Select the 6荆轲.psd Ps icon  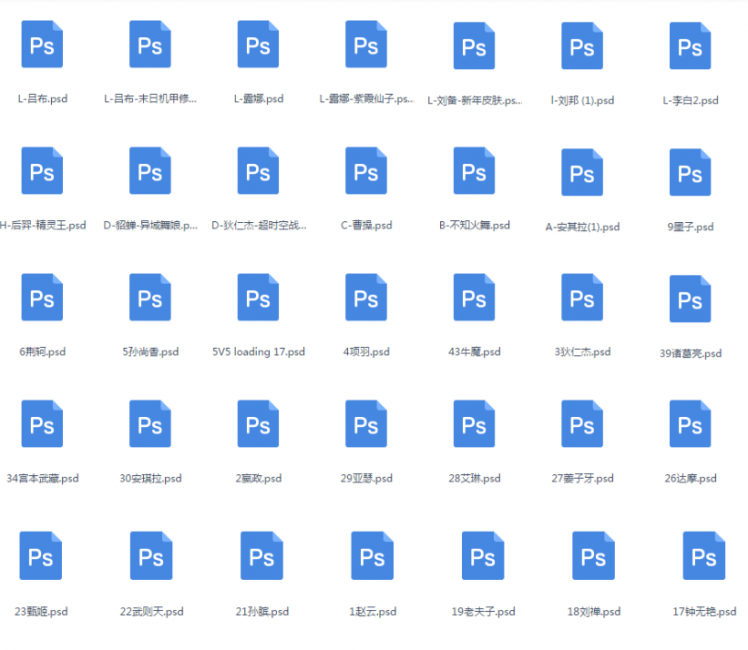tap(42, 297)
